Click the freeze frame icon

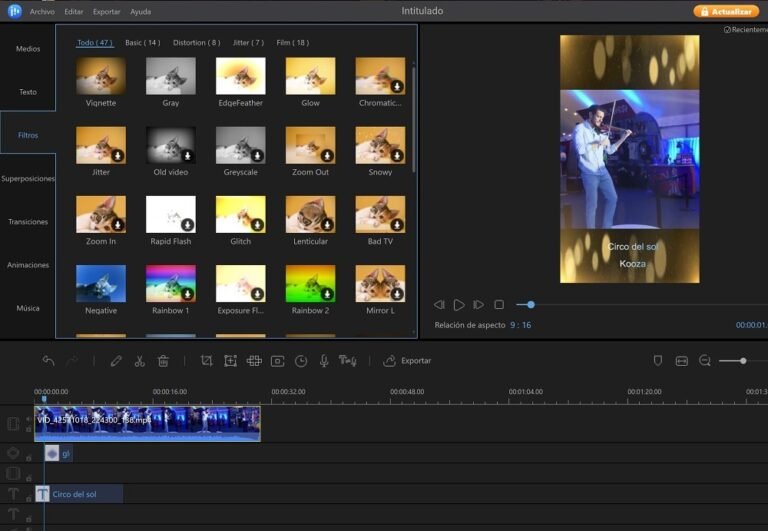coord(277,361)
